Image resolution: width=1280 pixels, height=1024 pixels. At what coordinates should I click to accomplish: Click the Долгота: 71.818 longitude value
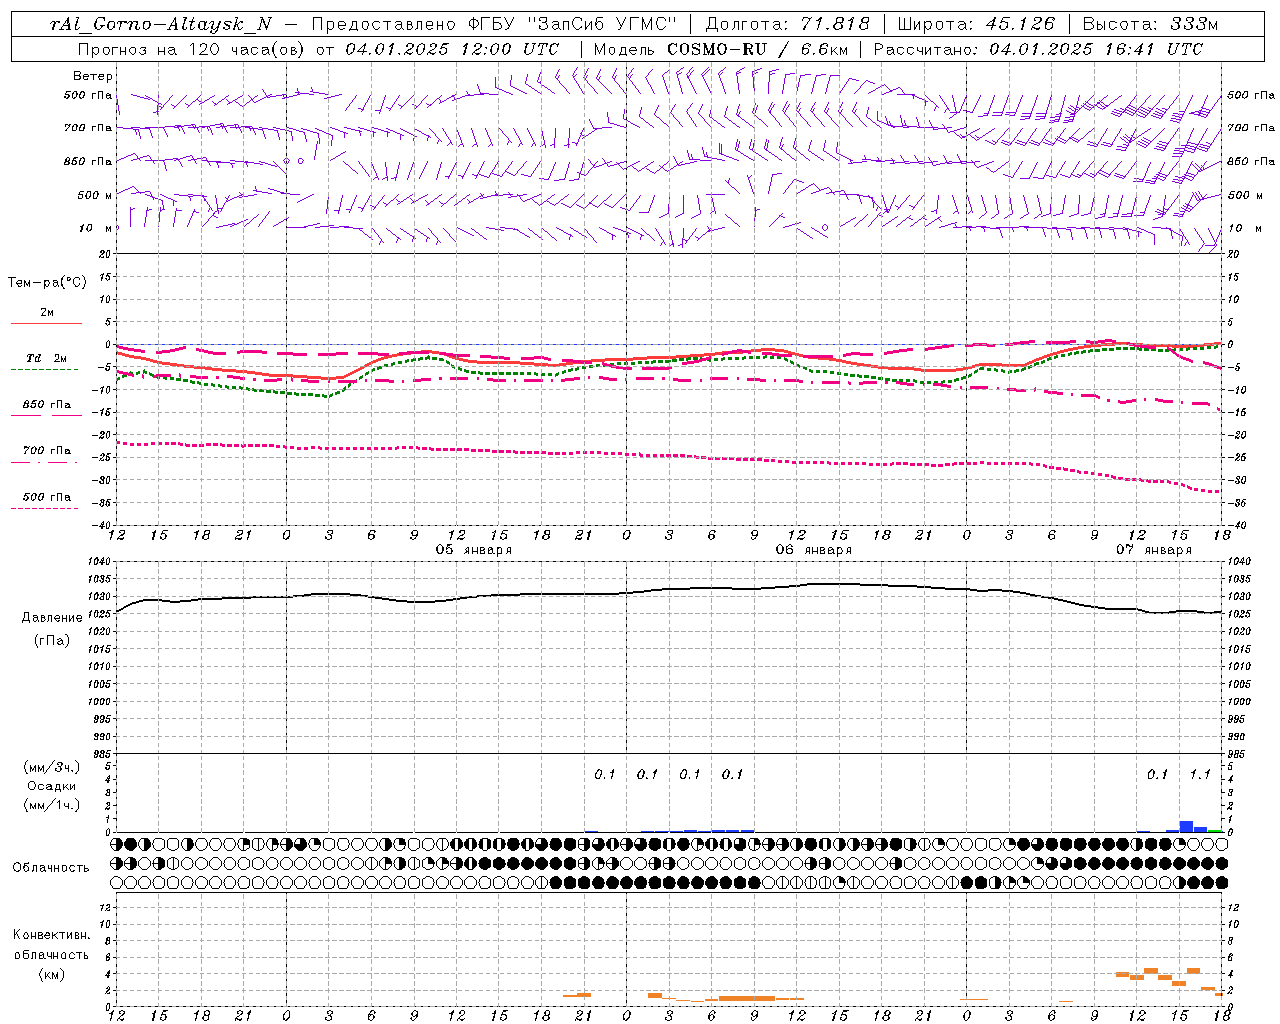point(788,24)
